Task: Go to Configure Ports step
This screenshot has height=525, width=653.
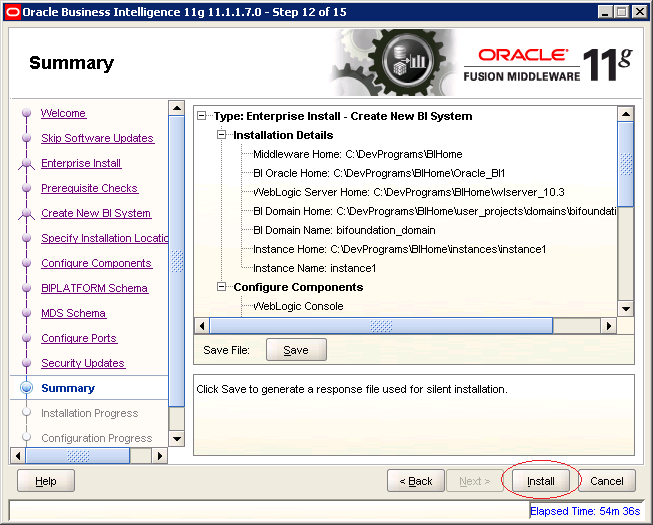Action: 79,338
